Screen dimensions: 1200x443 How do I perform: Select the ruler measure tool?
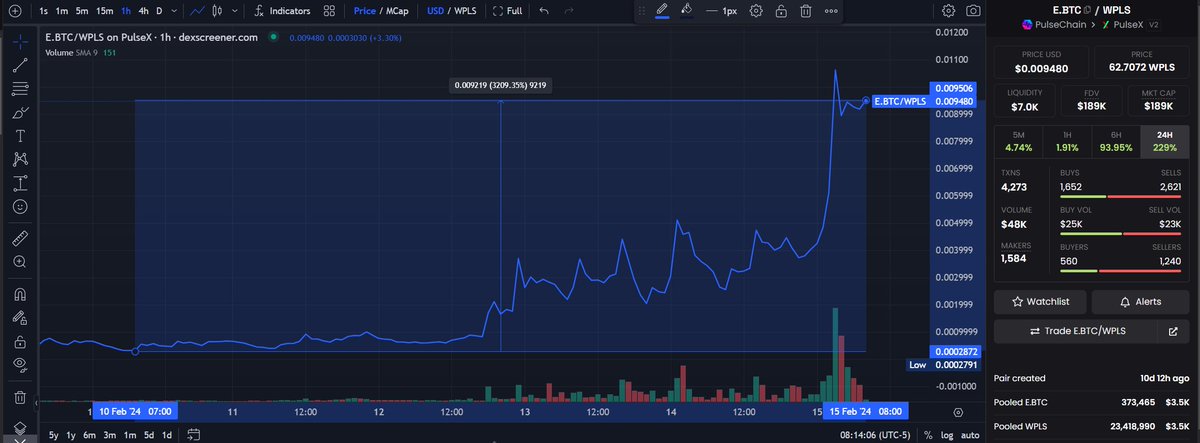[19, 238]
